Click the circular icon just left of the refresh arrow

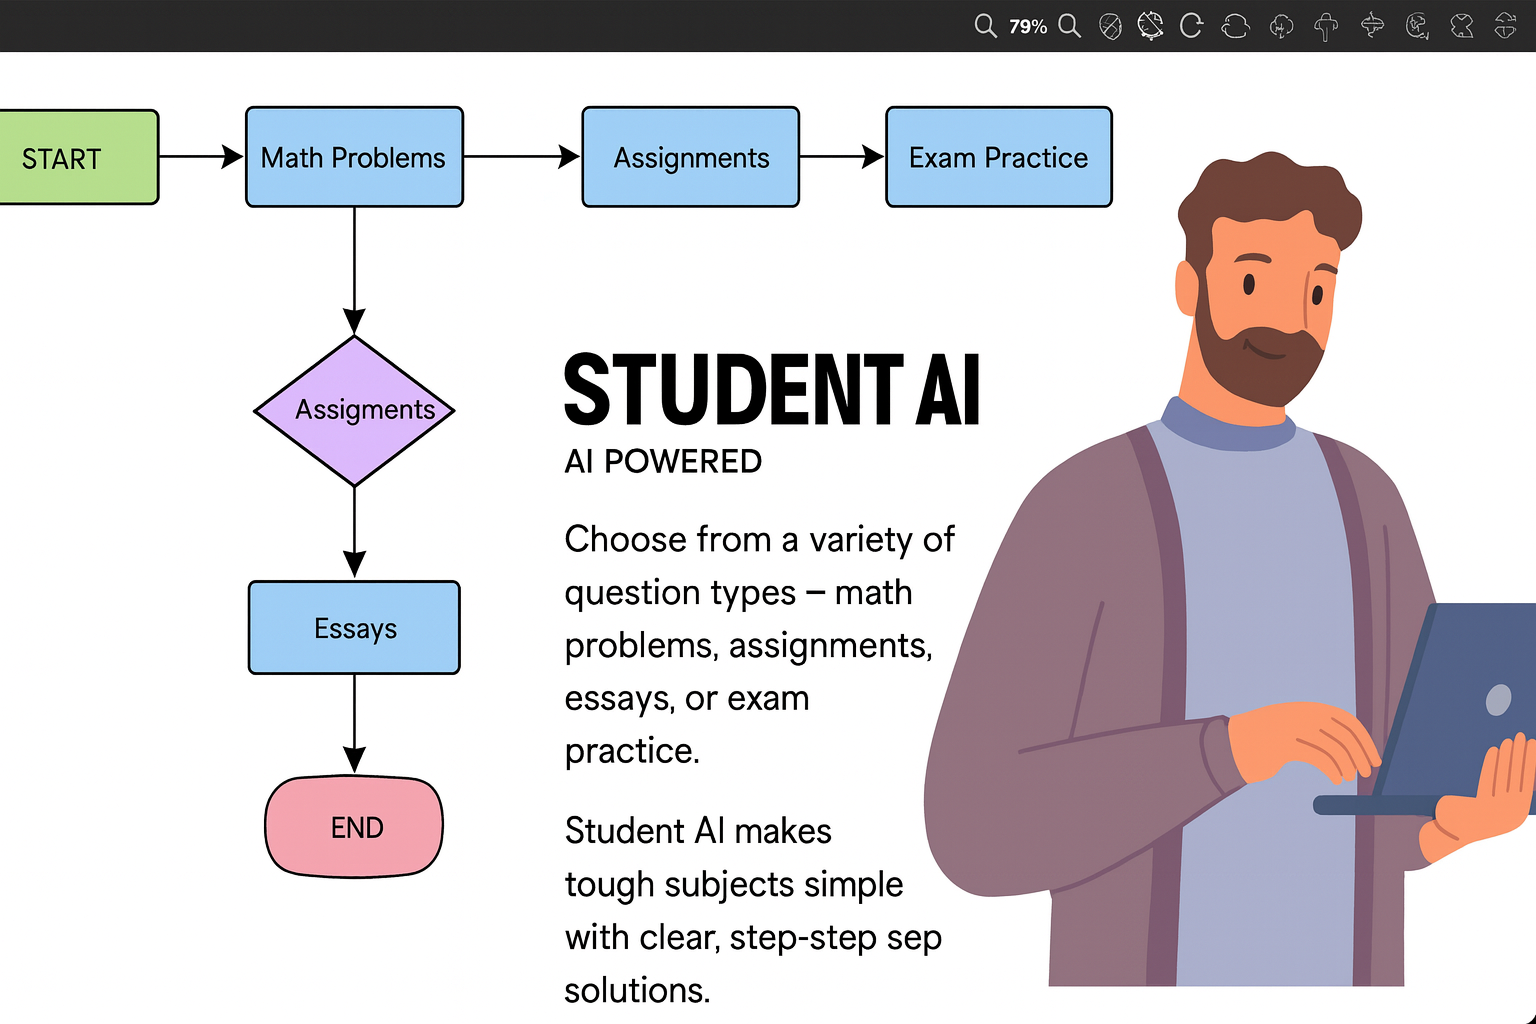(x=1150, y=26)
